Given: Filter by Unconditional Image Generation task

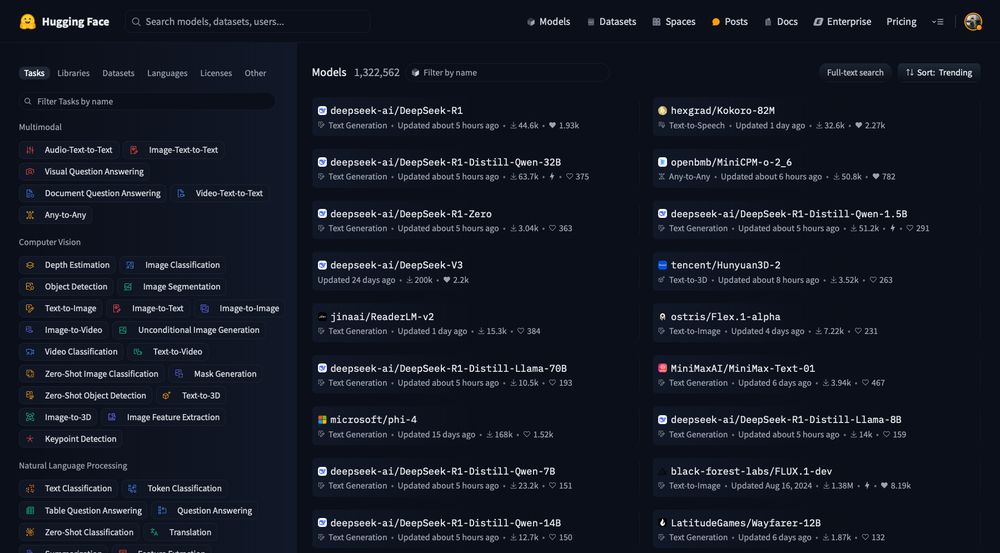Looking at the screenshot, I should point(189,330).
